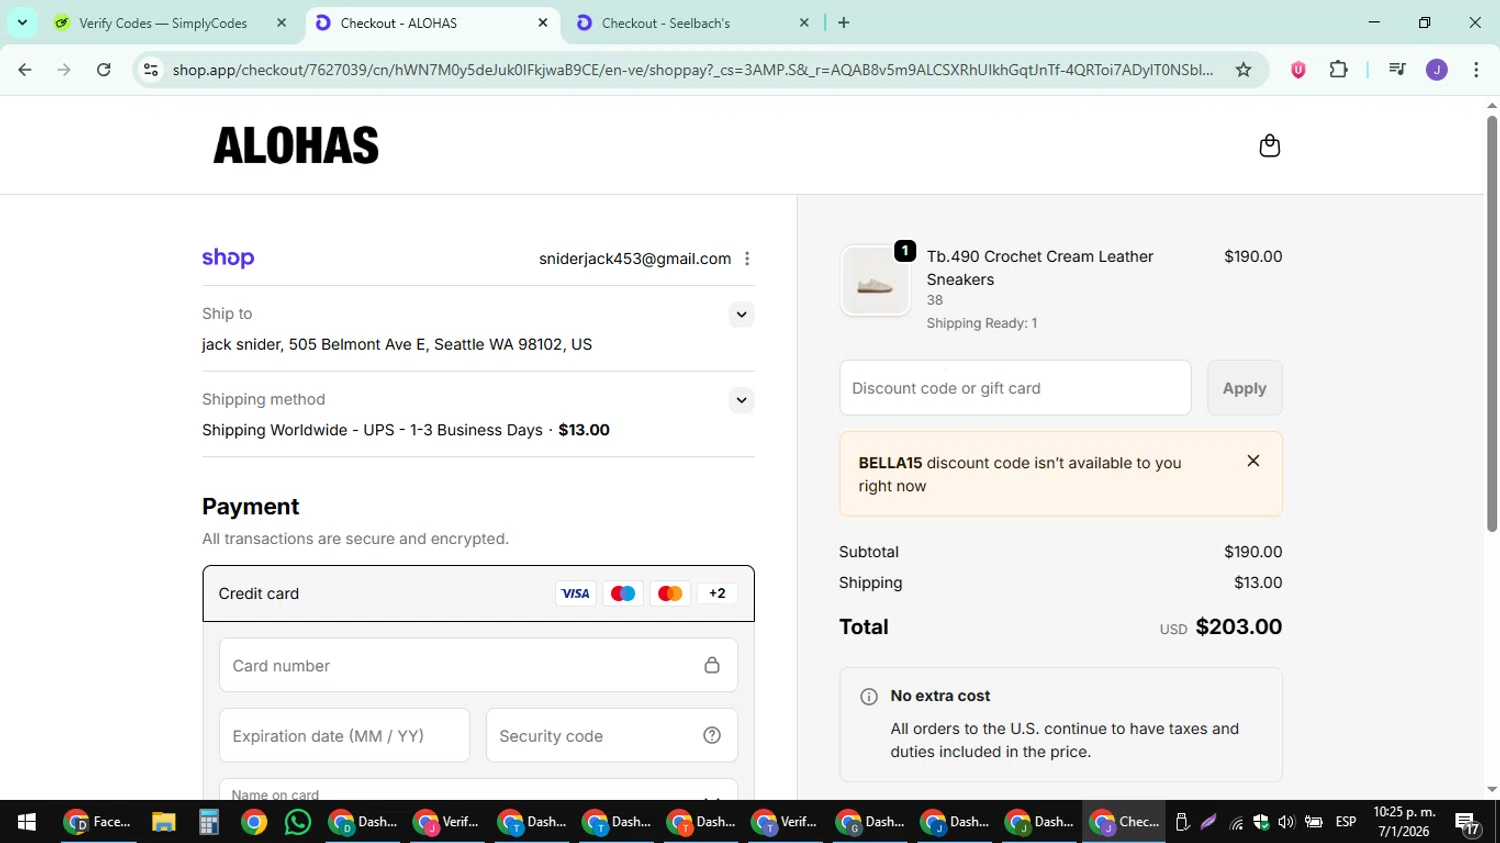Click the product name Tb.490 Crochet Cream Leather Sneakers
Image resolution: width=1500 pixels, height=843 pixels.
(1040, 268)
